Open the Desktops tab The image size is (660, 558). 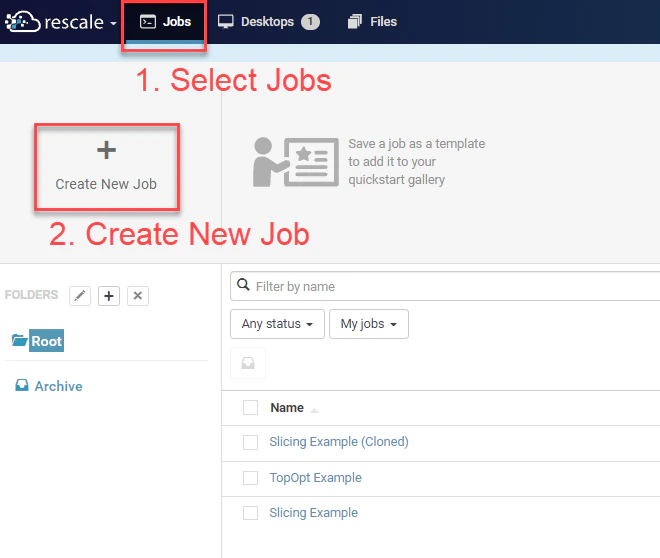click(x=268, y=21)
